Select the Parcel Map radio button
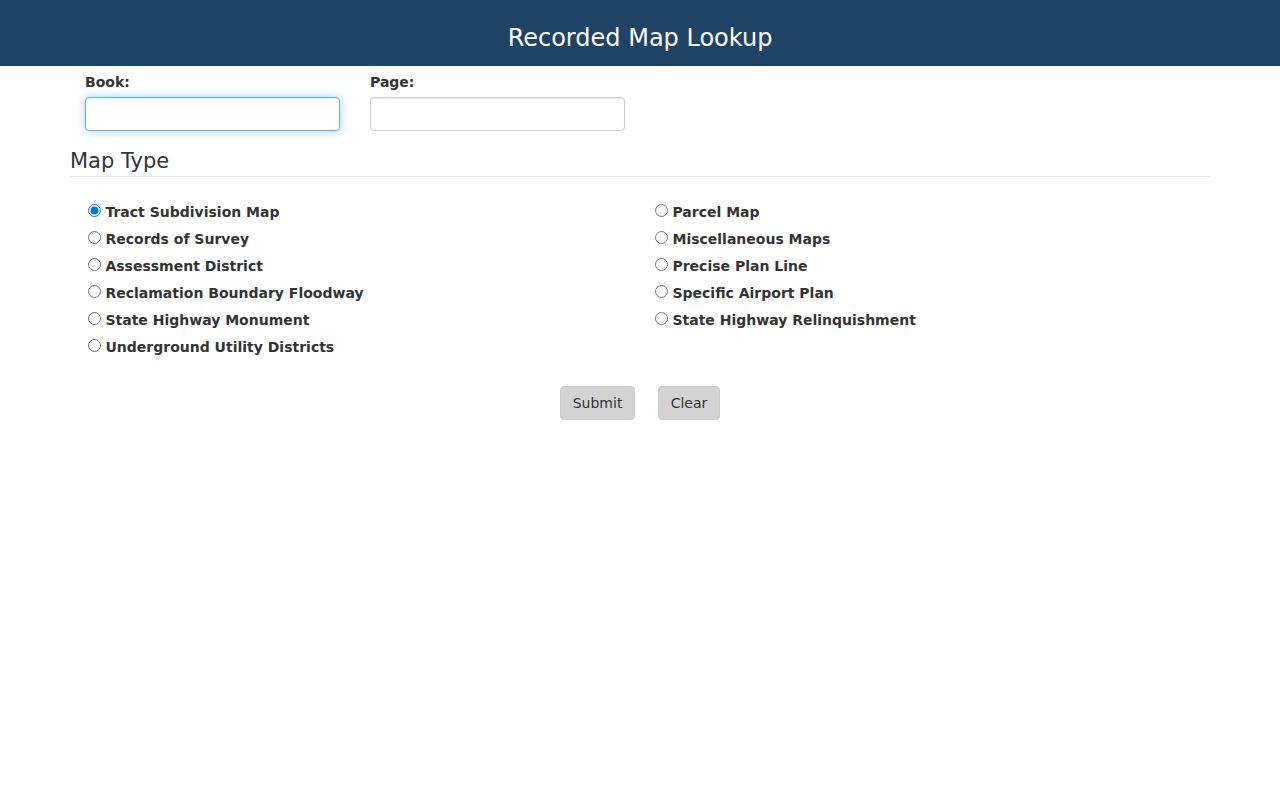The image size is (1280, 800). click(x=661, y=211)
